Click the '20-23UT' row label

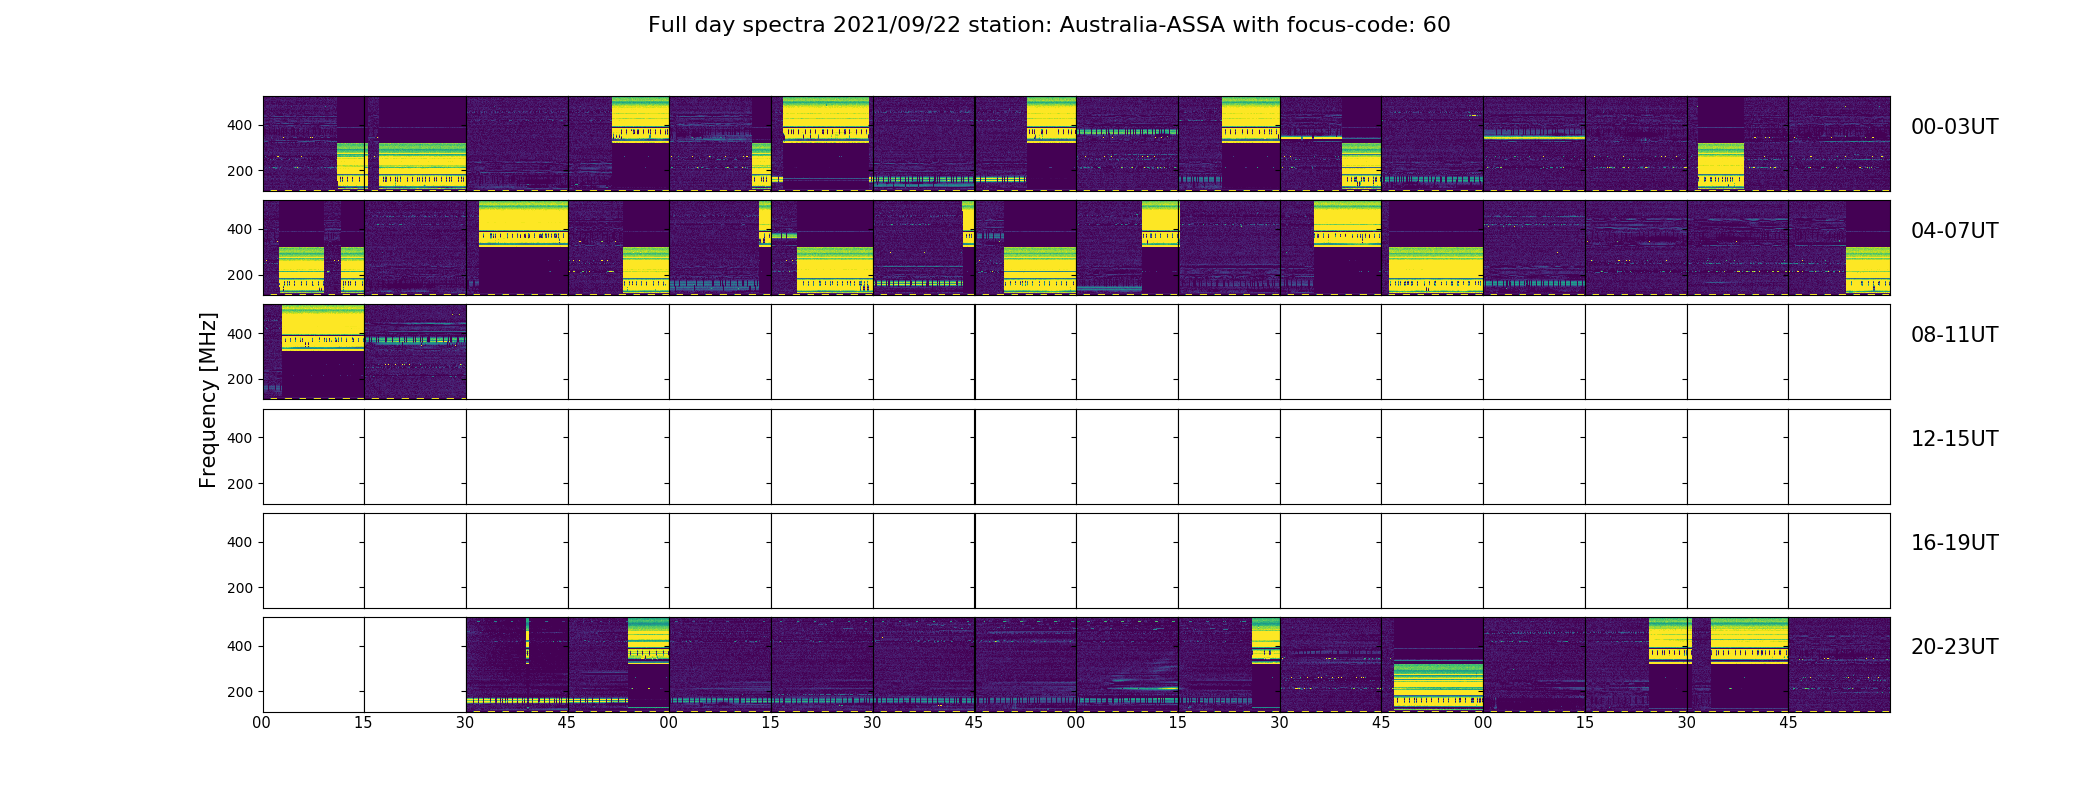(x=1954, y=647)
